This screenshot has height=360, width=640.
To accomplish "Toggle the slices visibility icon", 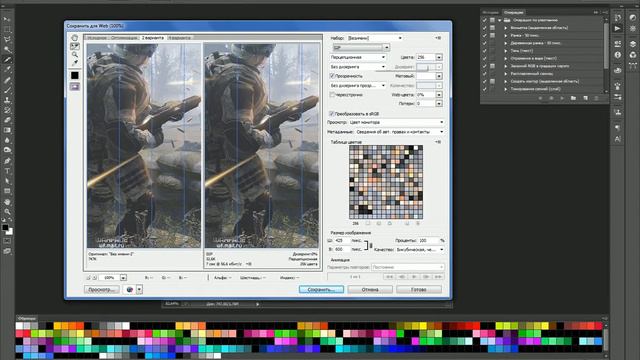I will 75,87.
